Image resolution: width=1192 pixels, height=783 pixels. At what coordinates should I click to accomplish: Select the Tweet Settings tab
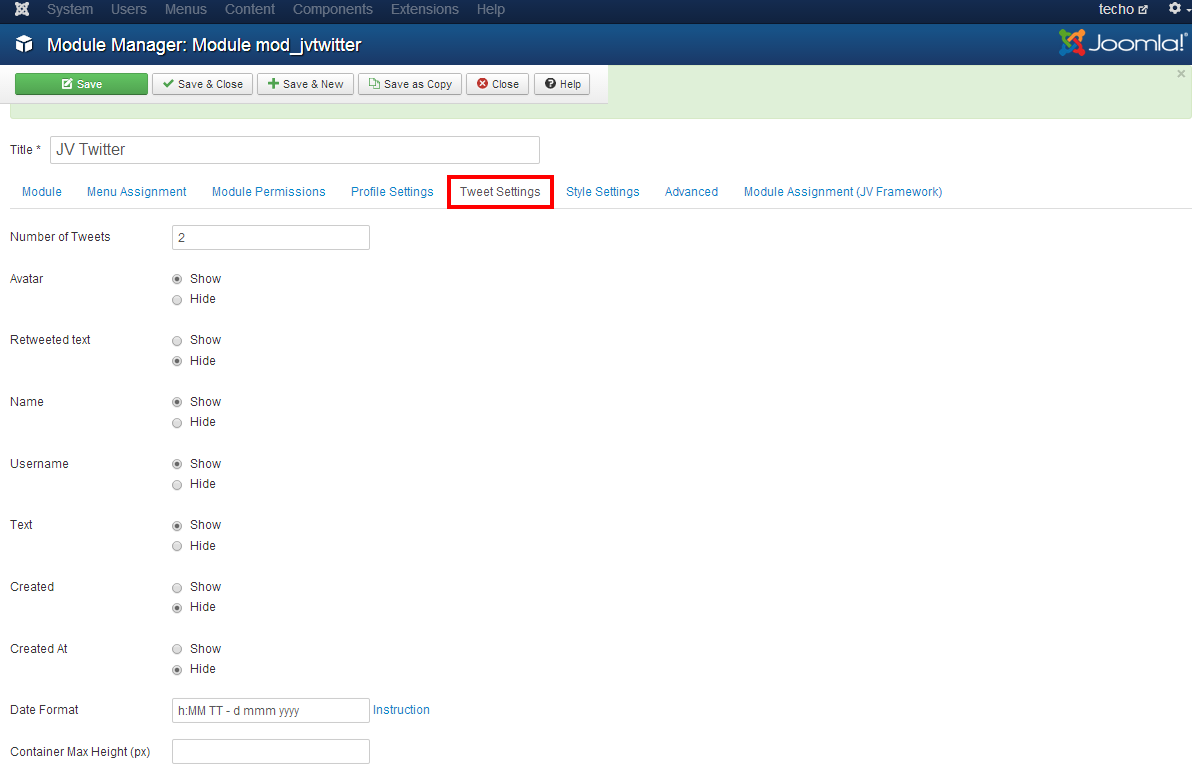pyautogui.click(x=499, y=192)
